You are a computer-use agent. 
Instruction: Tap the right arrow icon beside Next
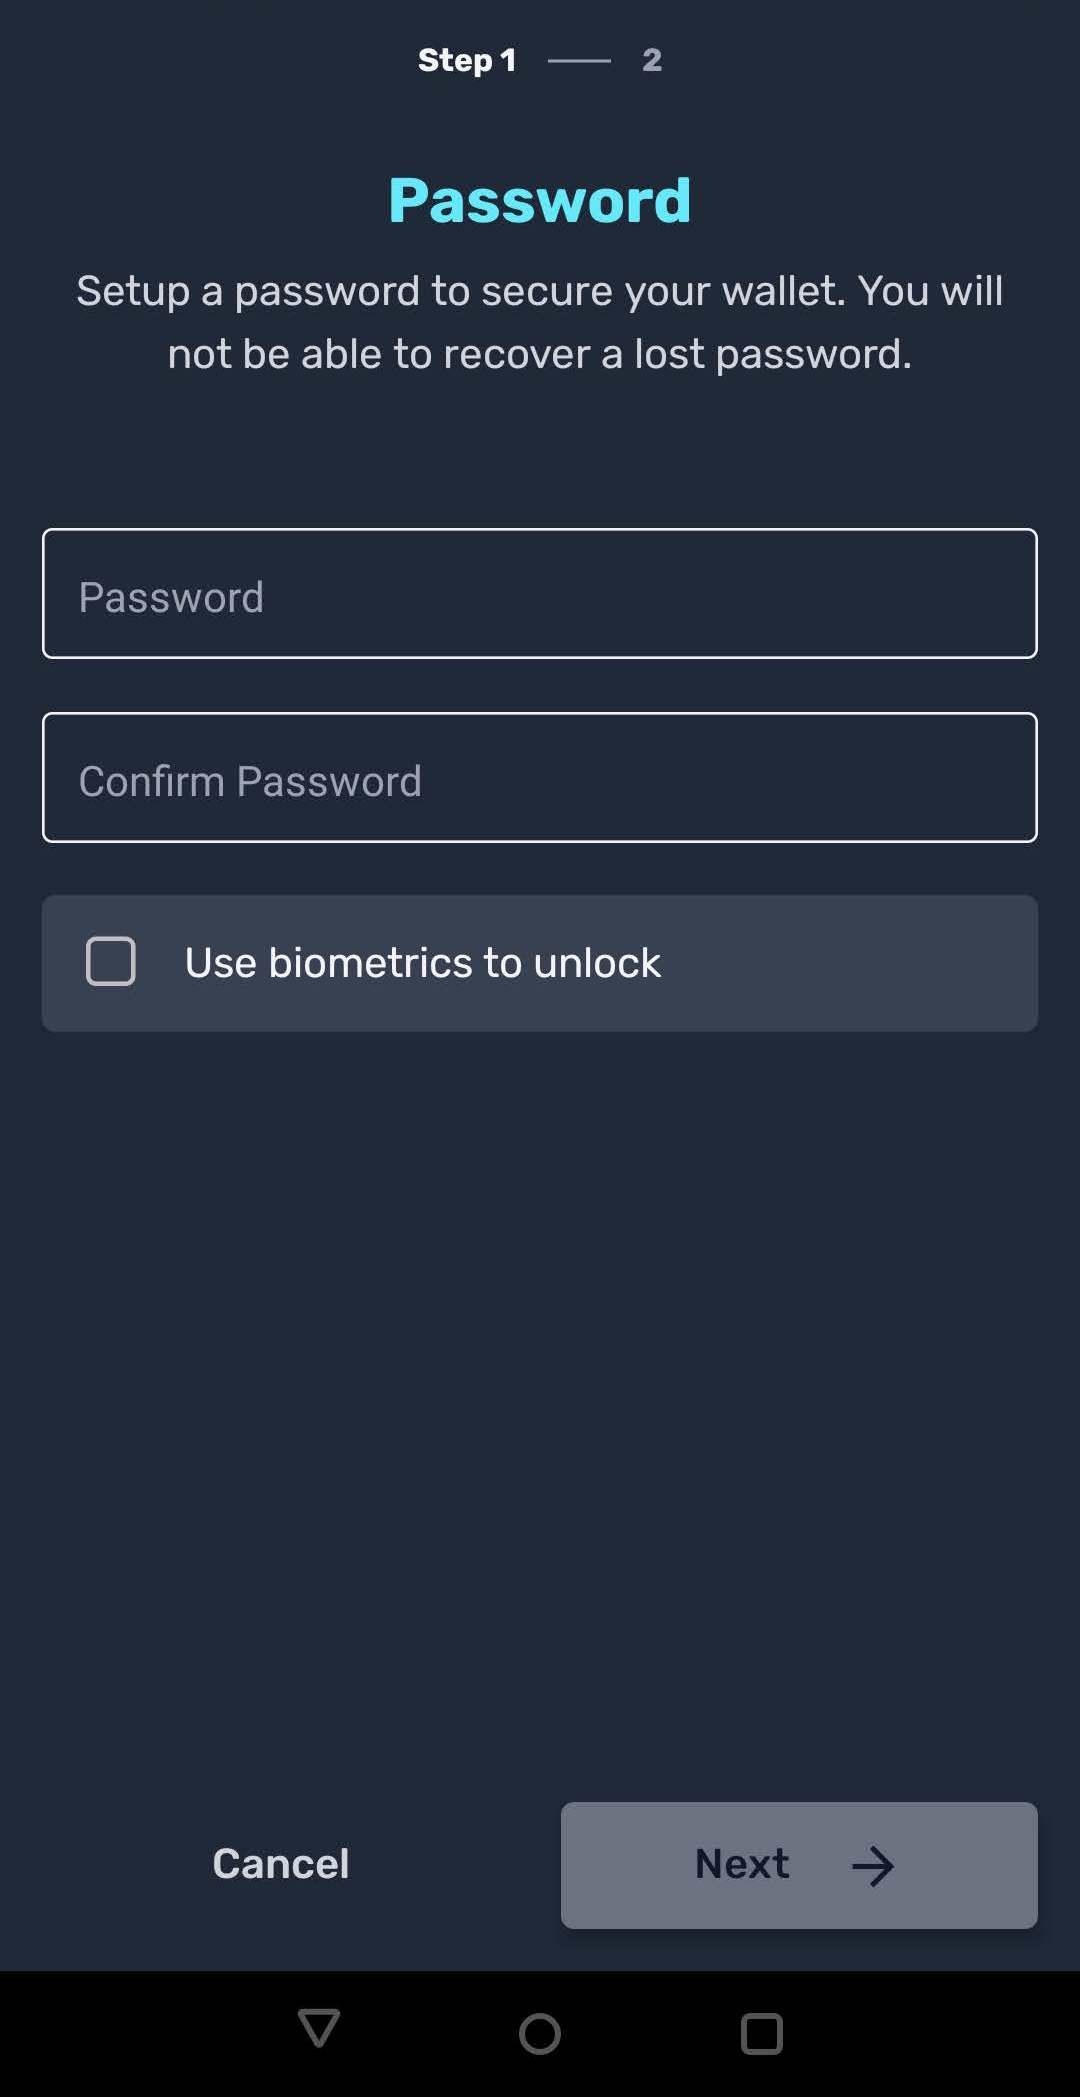tap(873, 1866)
